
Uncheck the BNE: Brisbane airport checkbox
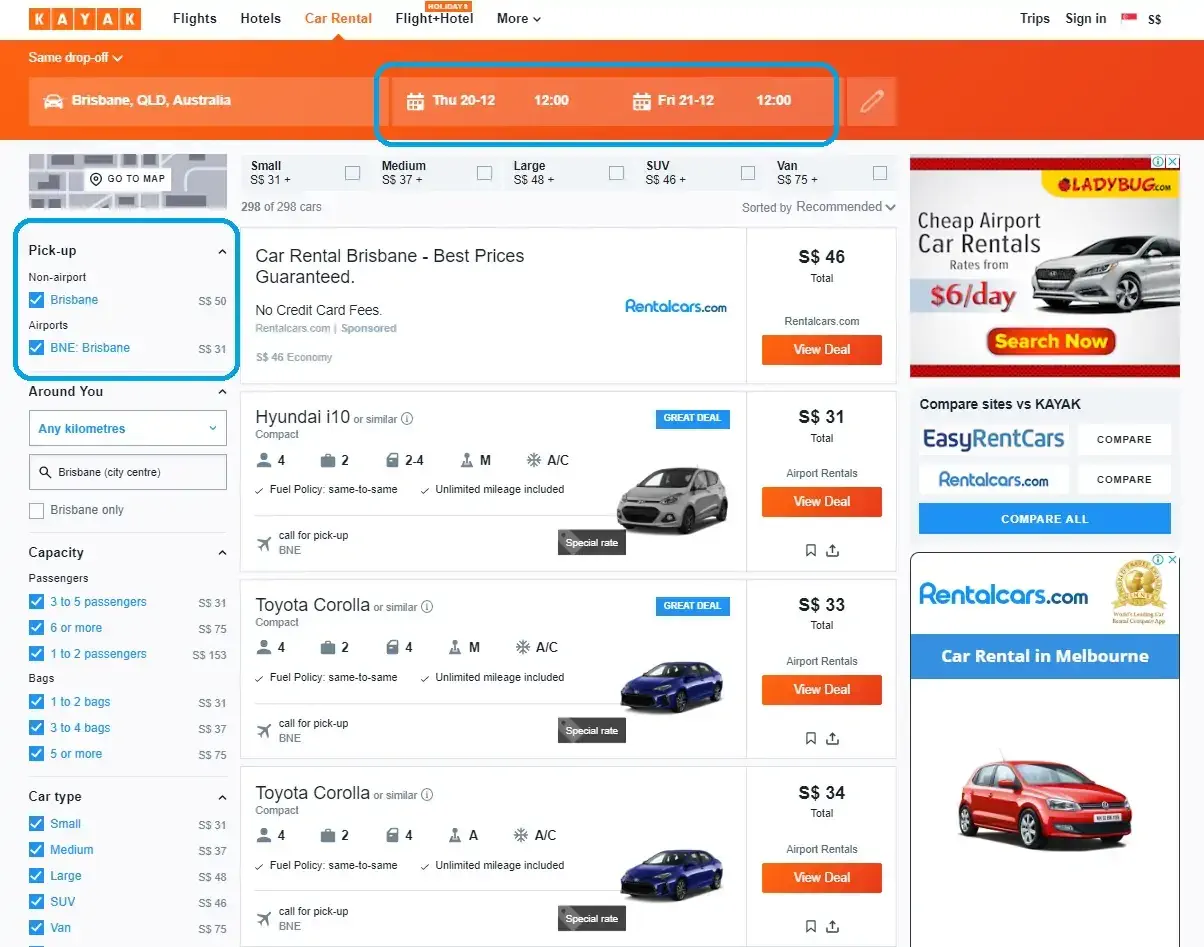pyautogui.click(x=37, y=348)
